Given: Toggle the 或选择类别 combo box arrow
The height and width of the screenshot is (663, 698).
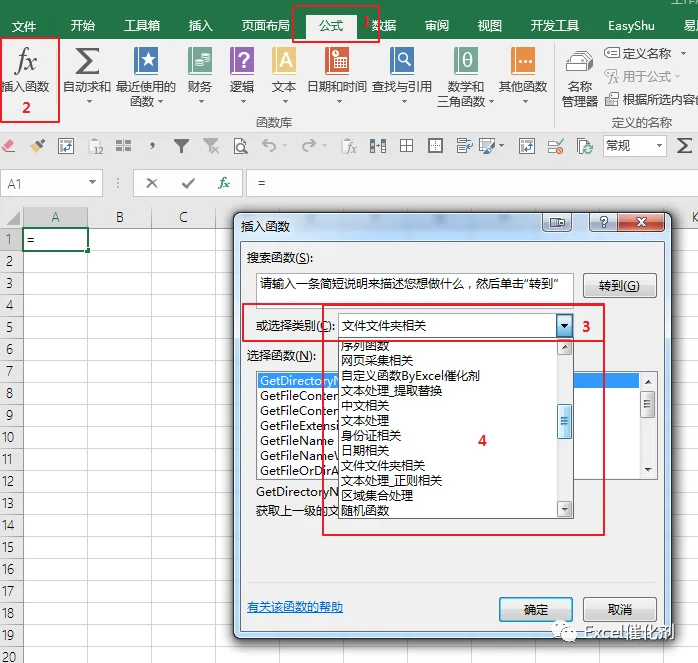Looking at the screenshot, I should tap(564, 325).
